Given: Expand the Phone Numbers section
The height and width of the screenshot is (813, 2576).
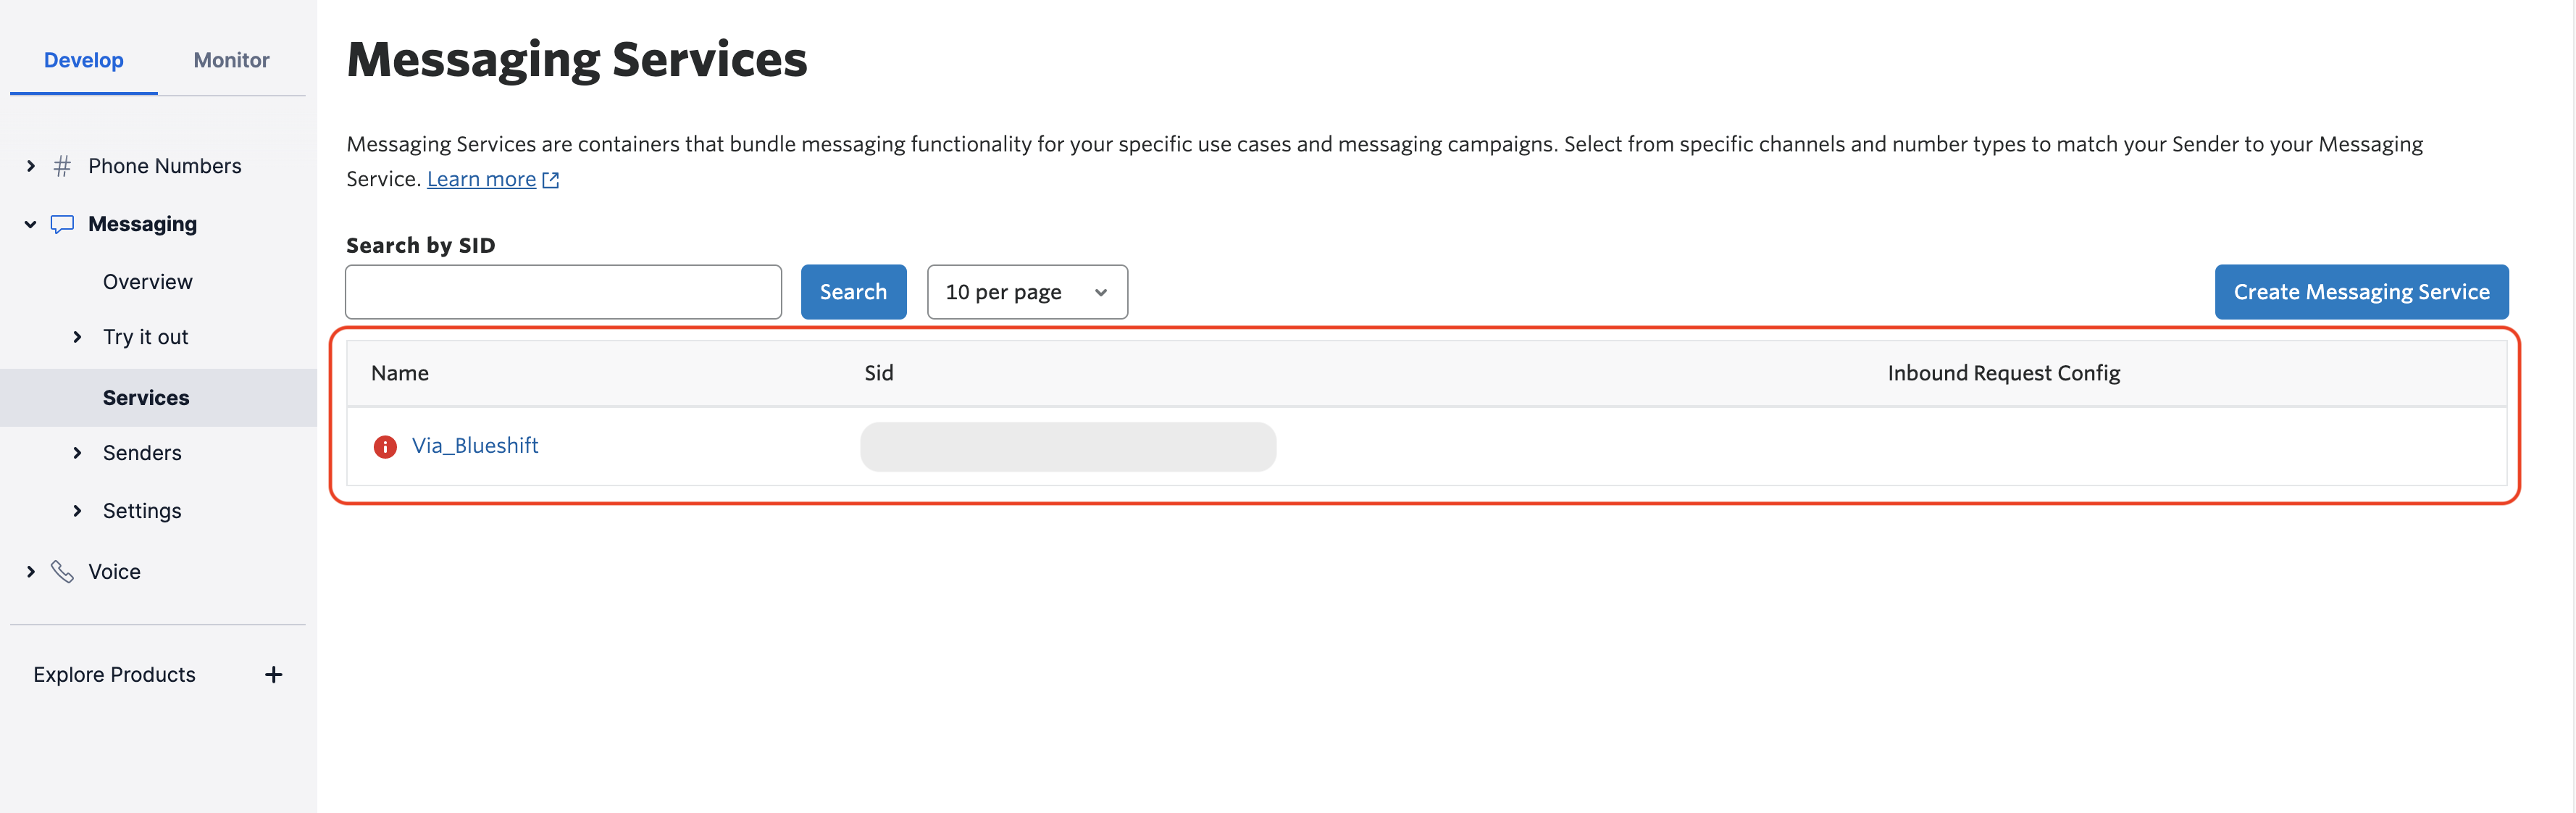Looking at the screenshot, I should (x=31, y=166).
